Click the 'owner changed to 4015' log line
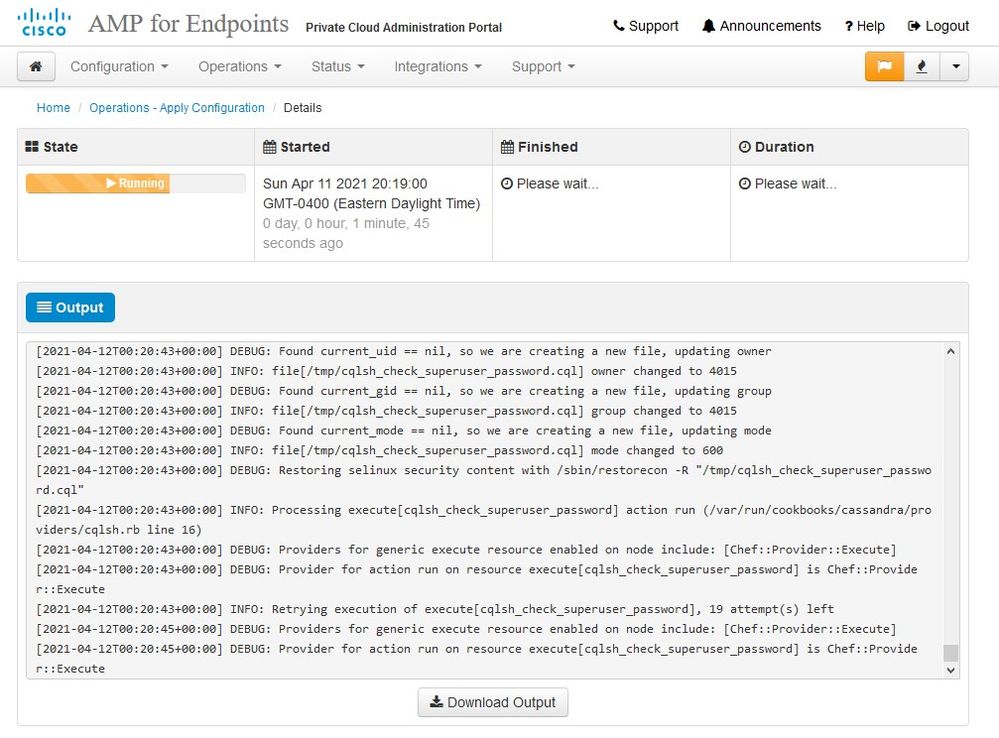999x738 pixels. click(x=386, y=371)
